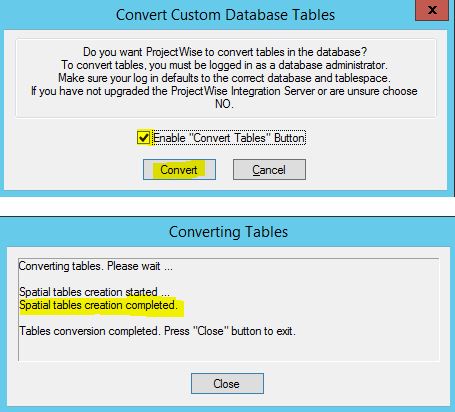The height and width of the screenshot is (412, 455).
Task: Click the "If you have not upgraded" line
Action: pyautogui.click(x=224, y=91)
